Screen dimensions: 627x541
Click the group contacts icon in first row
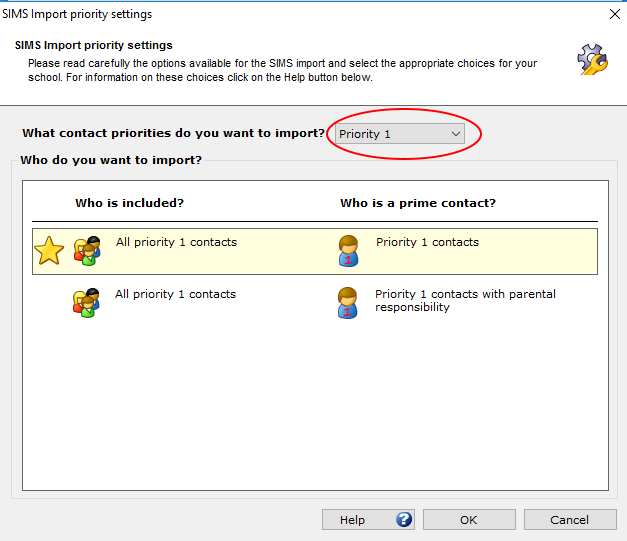[x=87, y=251]
